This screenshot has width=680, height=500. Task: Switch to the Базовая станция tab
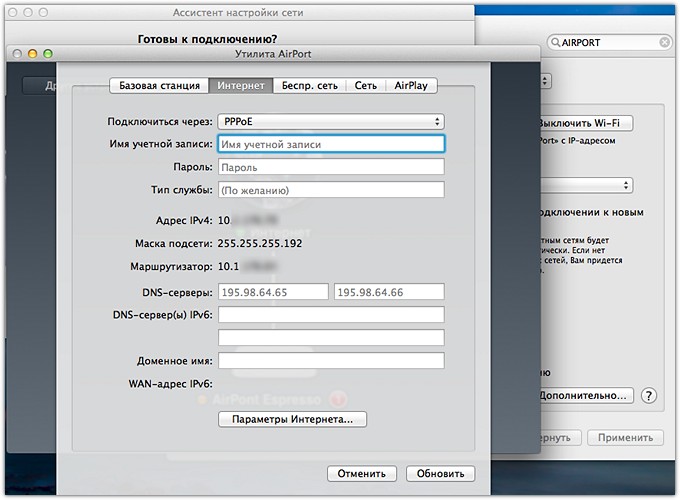159,85
